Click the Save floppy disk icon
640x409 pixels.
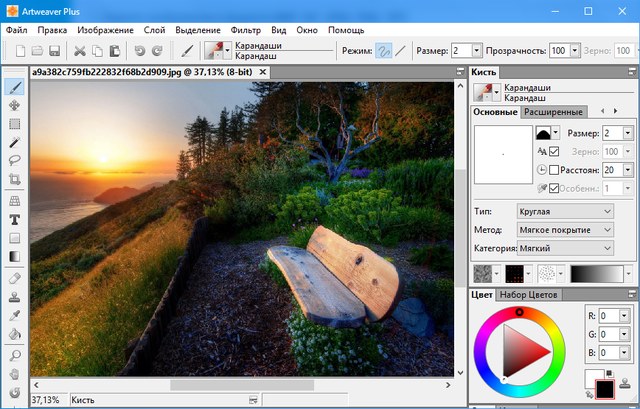click(x=54, y=50)
